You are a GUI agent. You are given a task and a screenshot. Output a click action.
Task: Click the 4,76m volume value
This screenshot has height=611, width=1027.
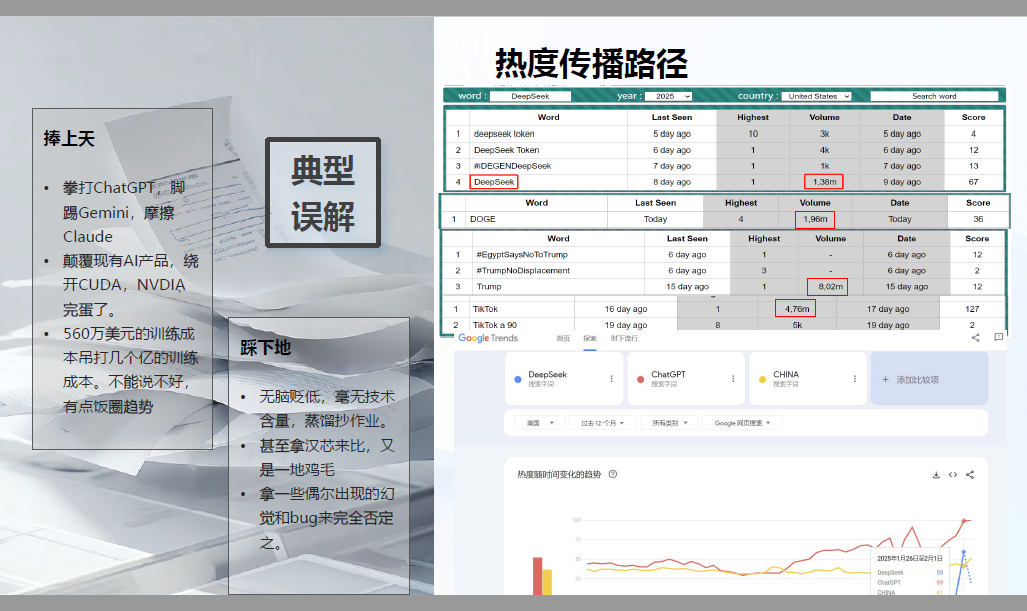coord(796,309)
